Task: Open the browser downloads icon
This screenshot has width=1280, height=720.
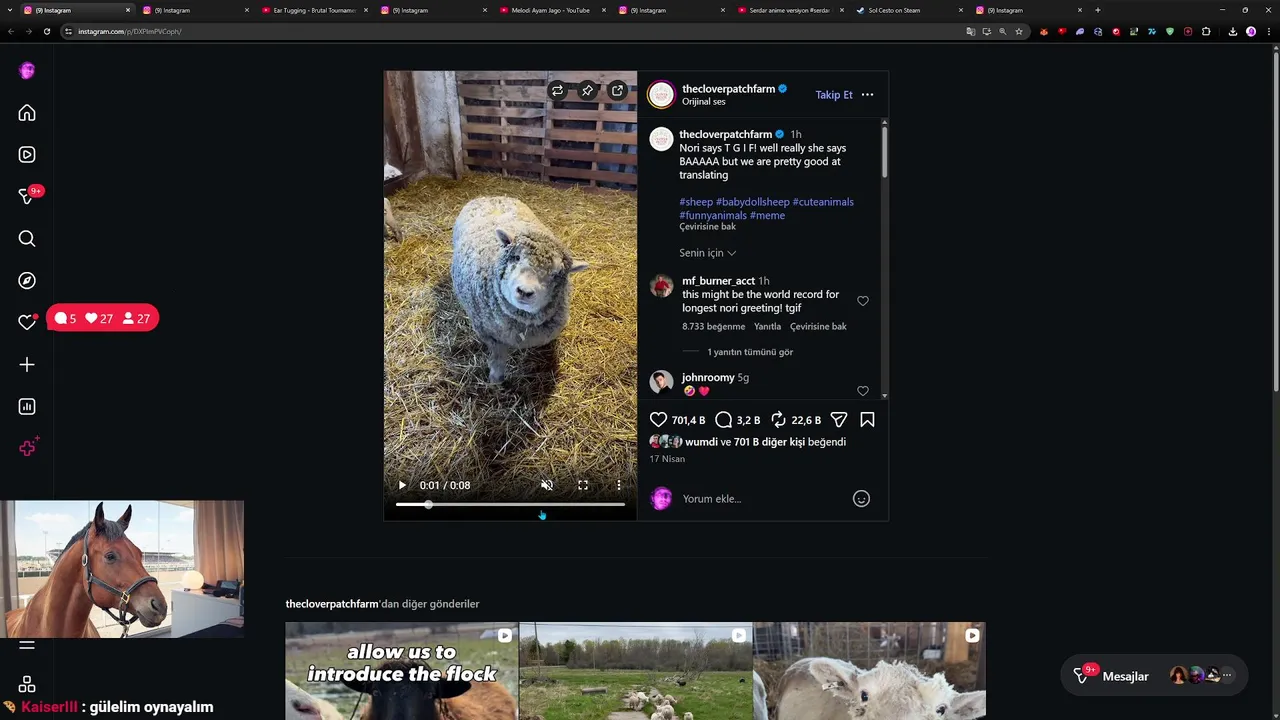Action: pos(1233,31)
